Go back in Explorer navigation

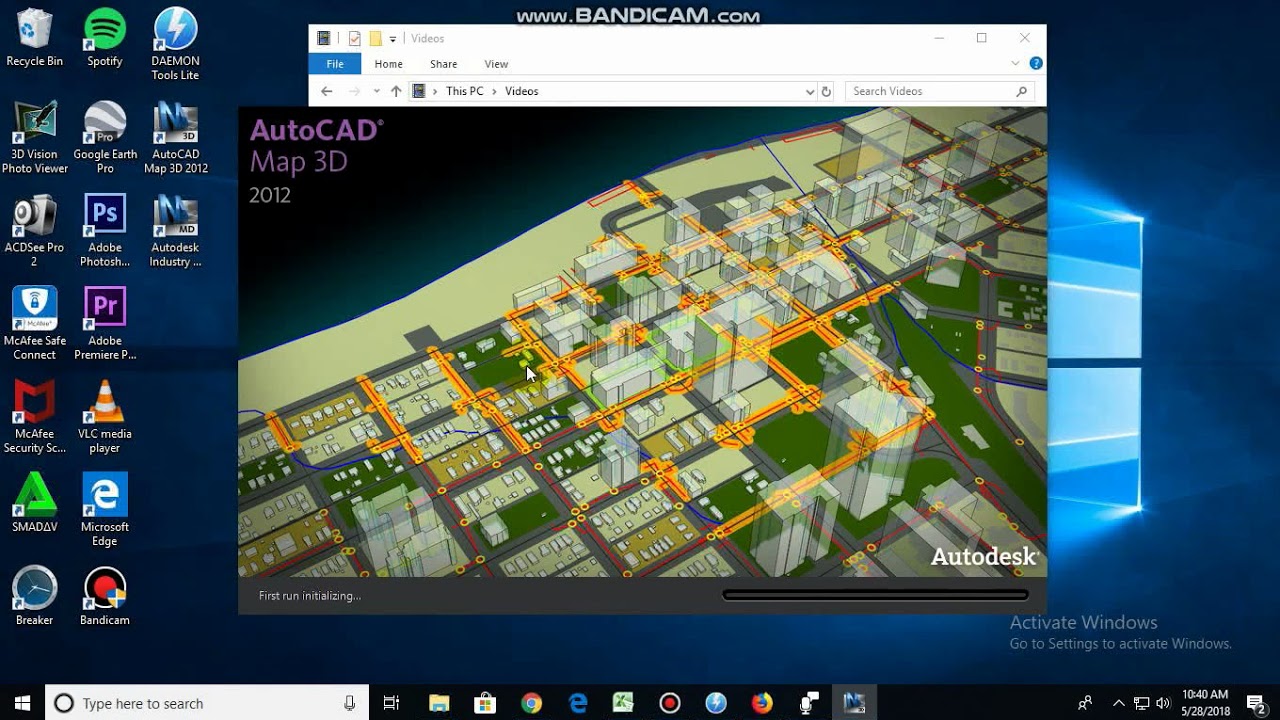click(x=326, y=91)
